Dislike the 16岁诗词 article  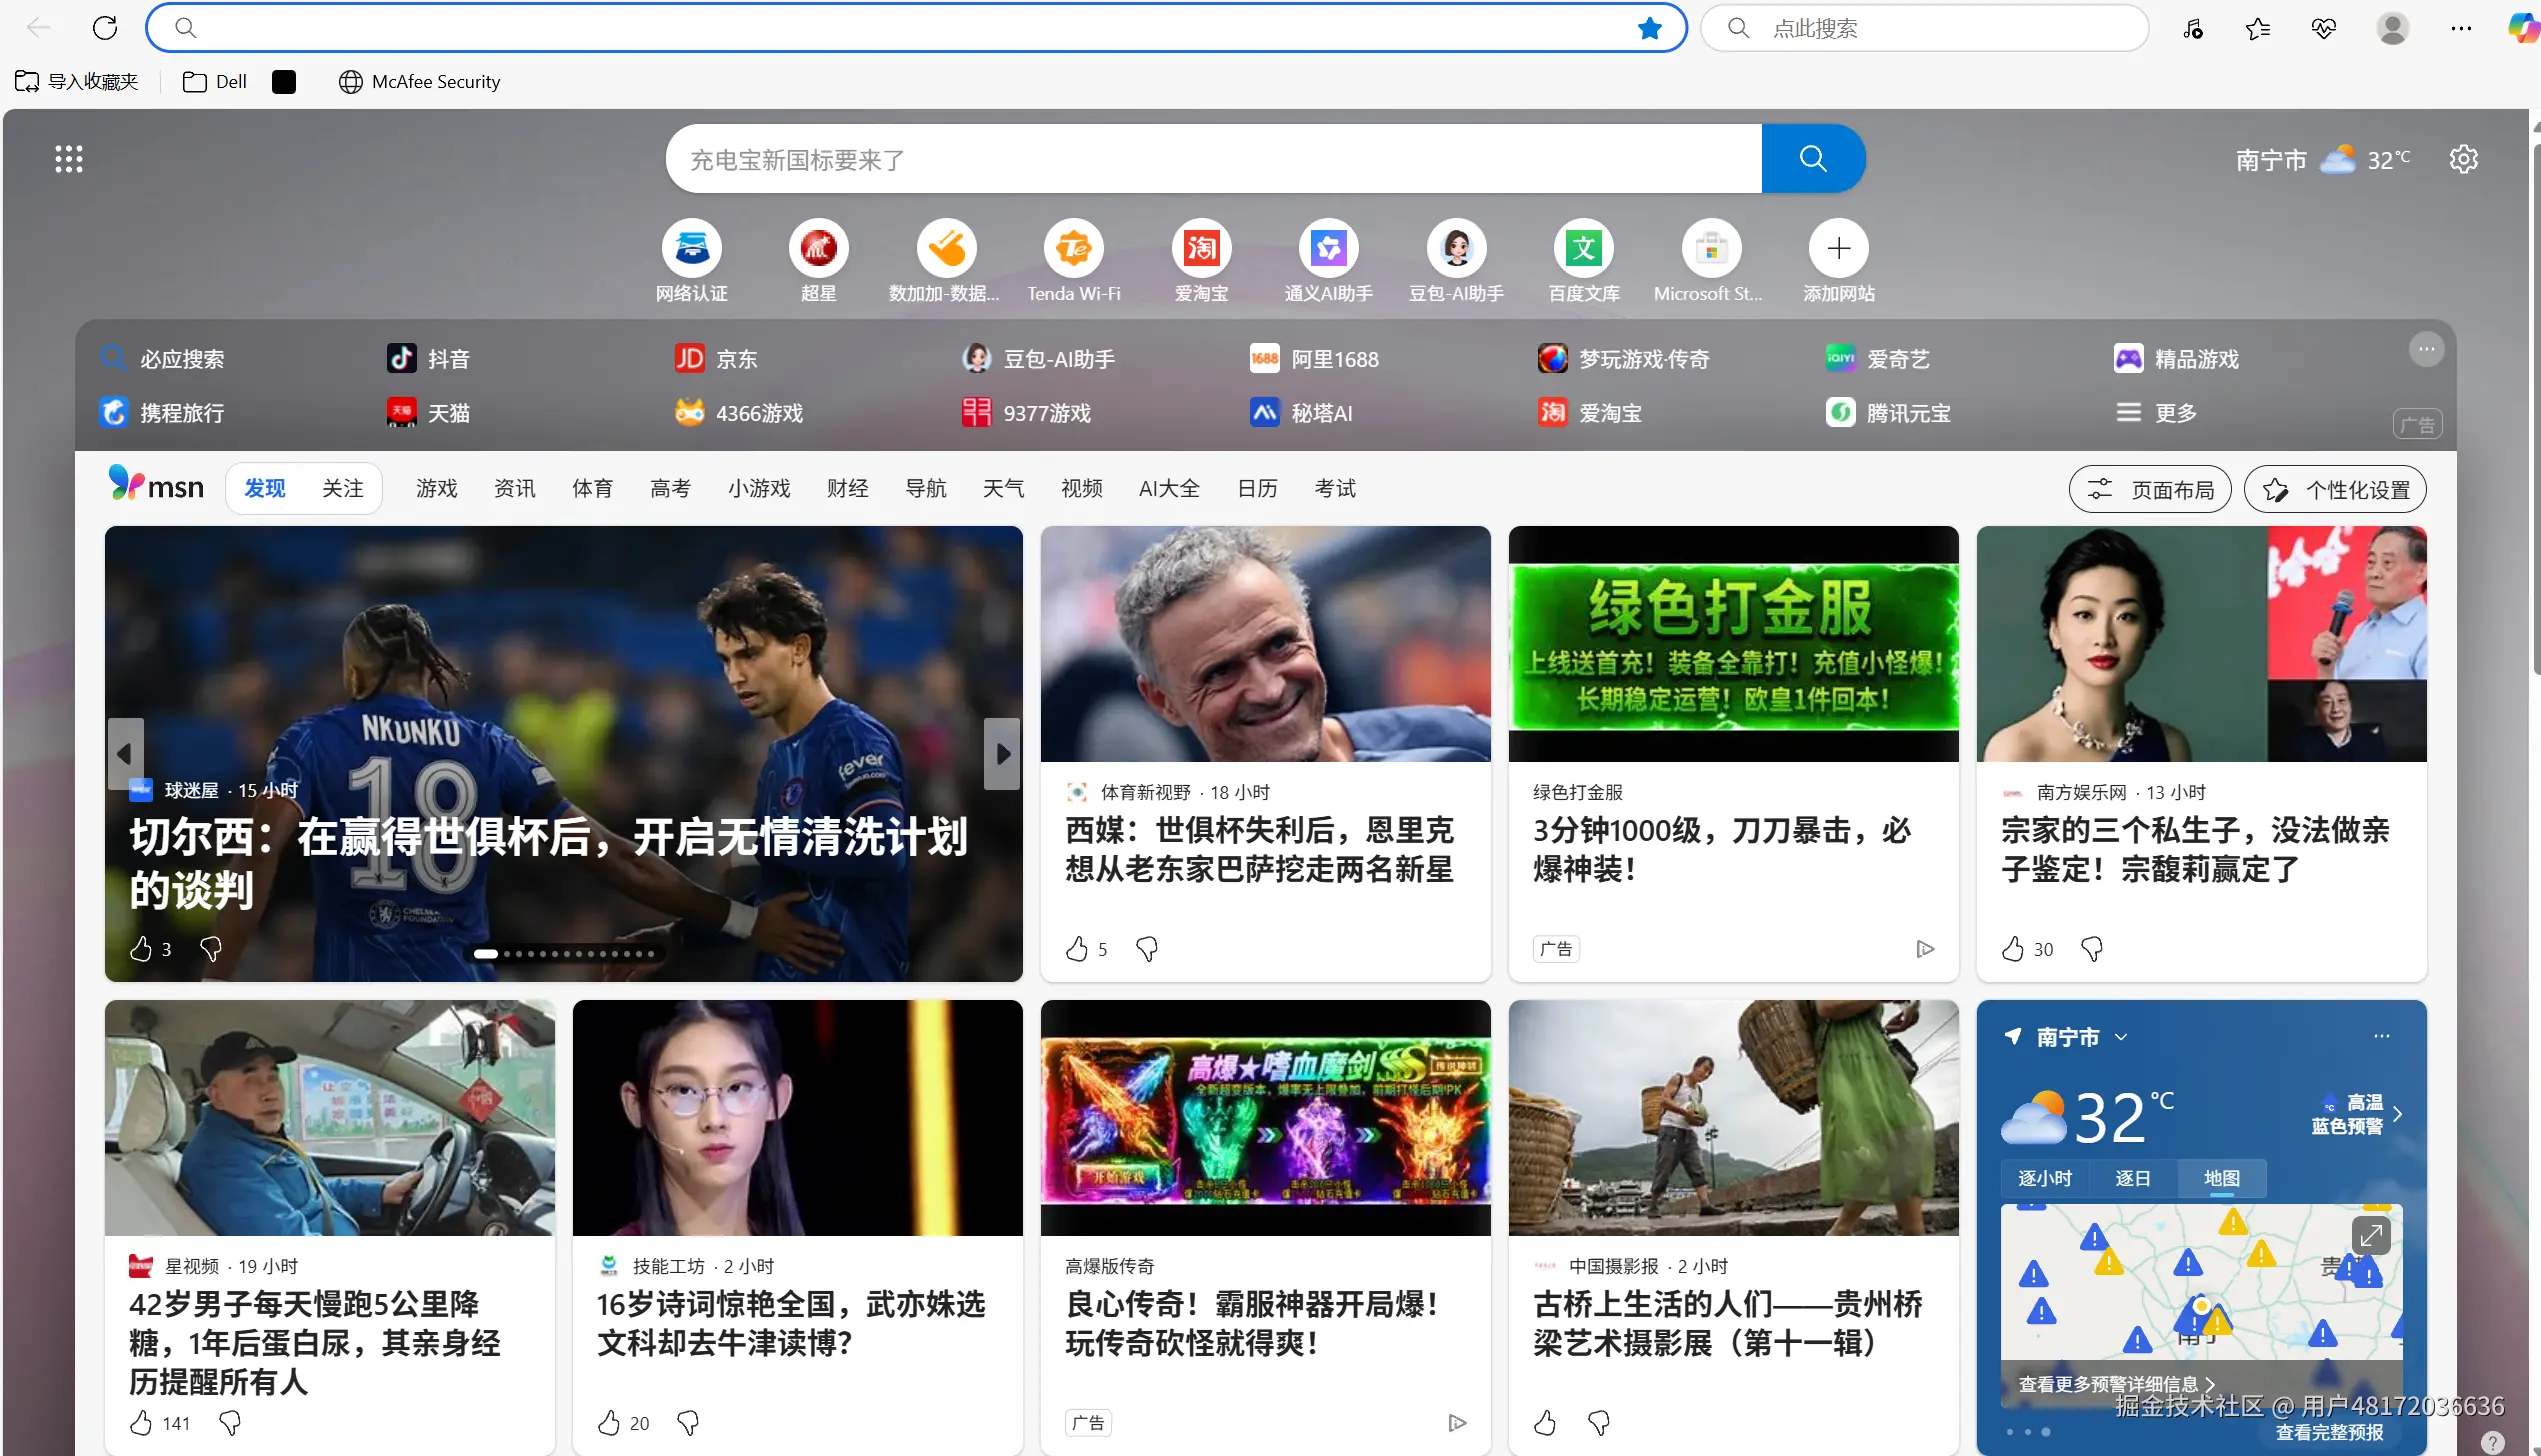[x=686, y=1422]
